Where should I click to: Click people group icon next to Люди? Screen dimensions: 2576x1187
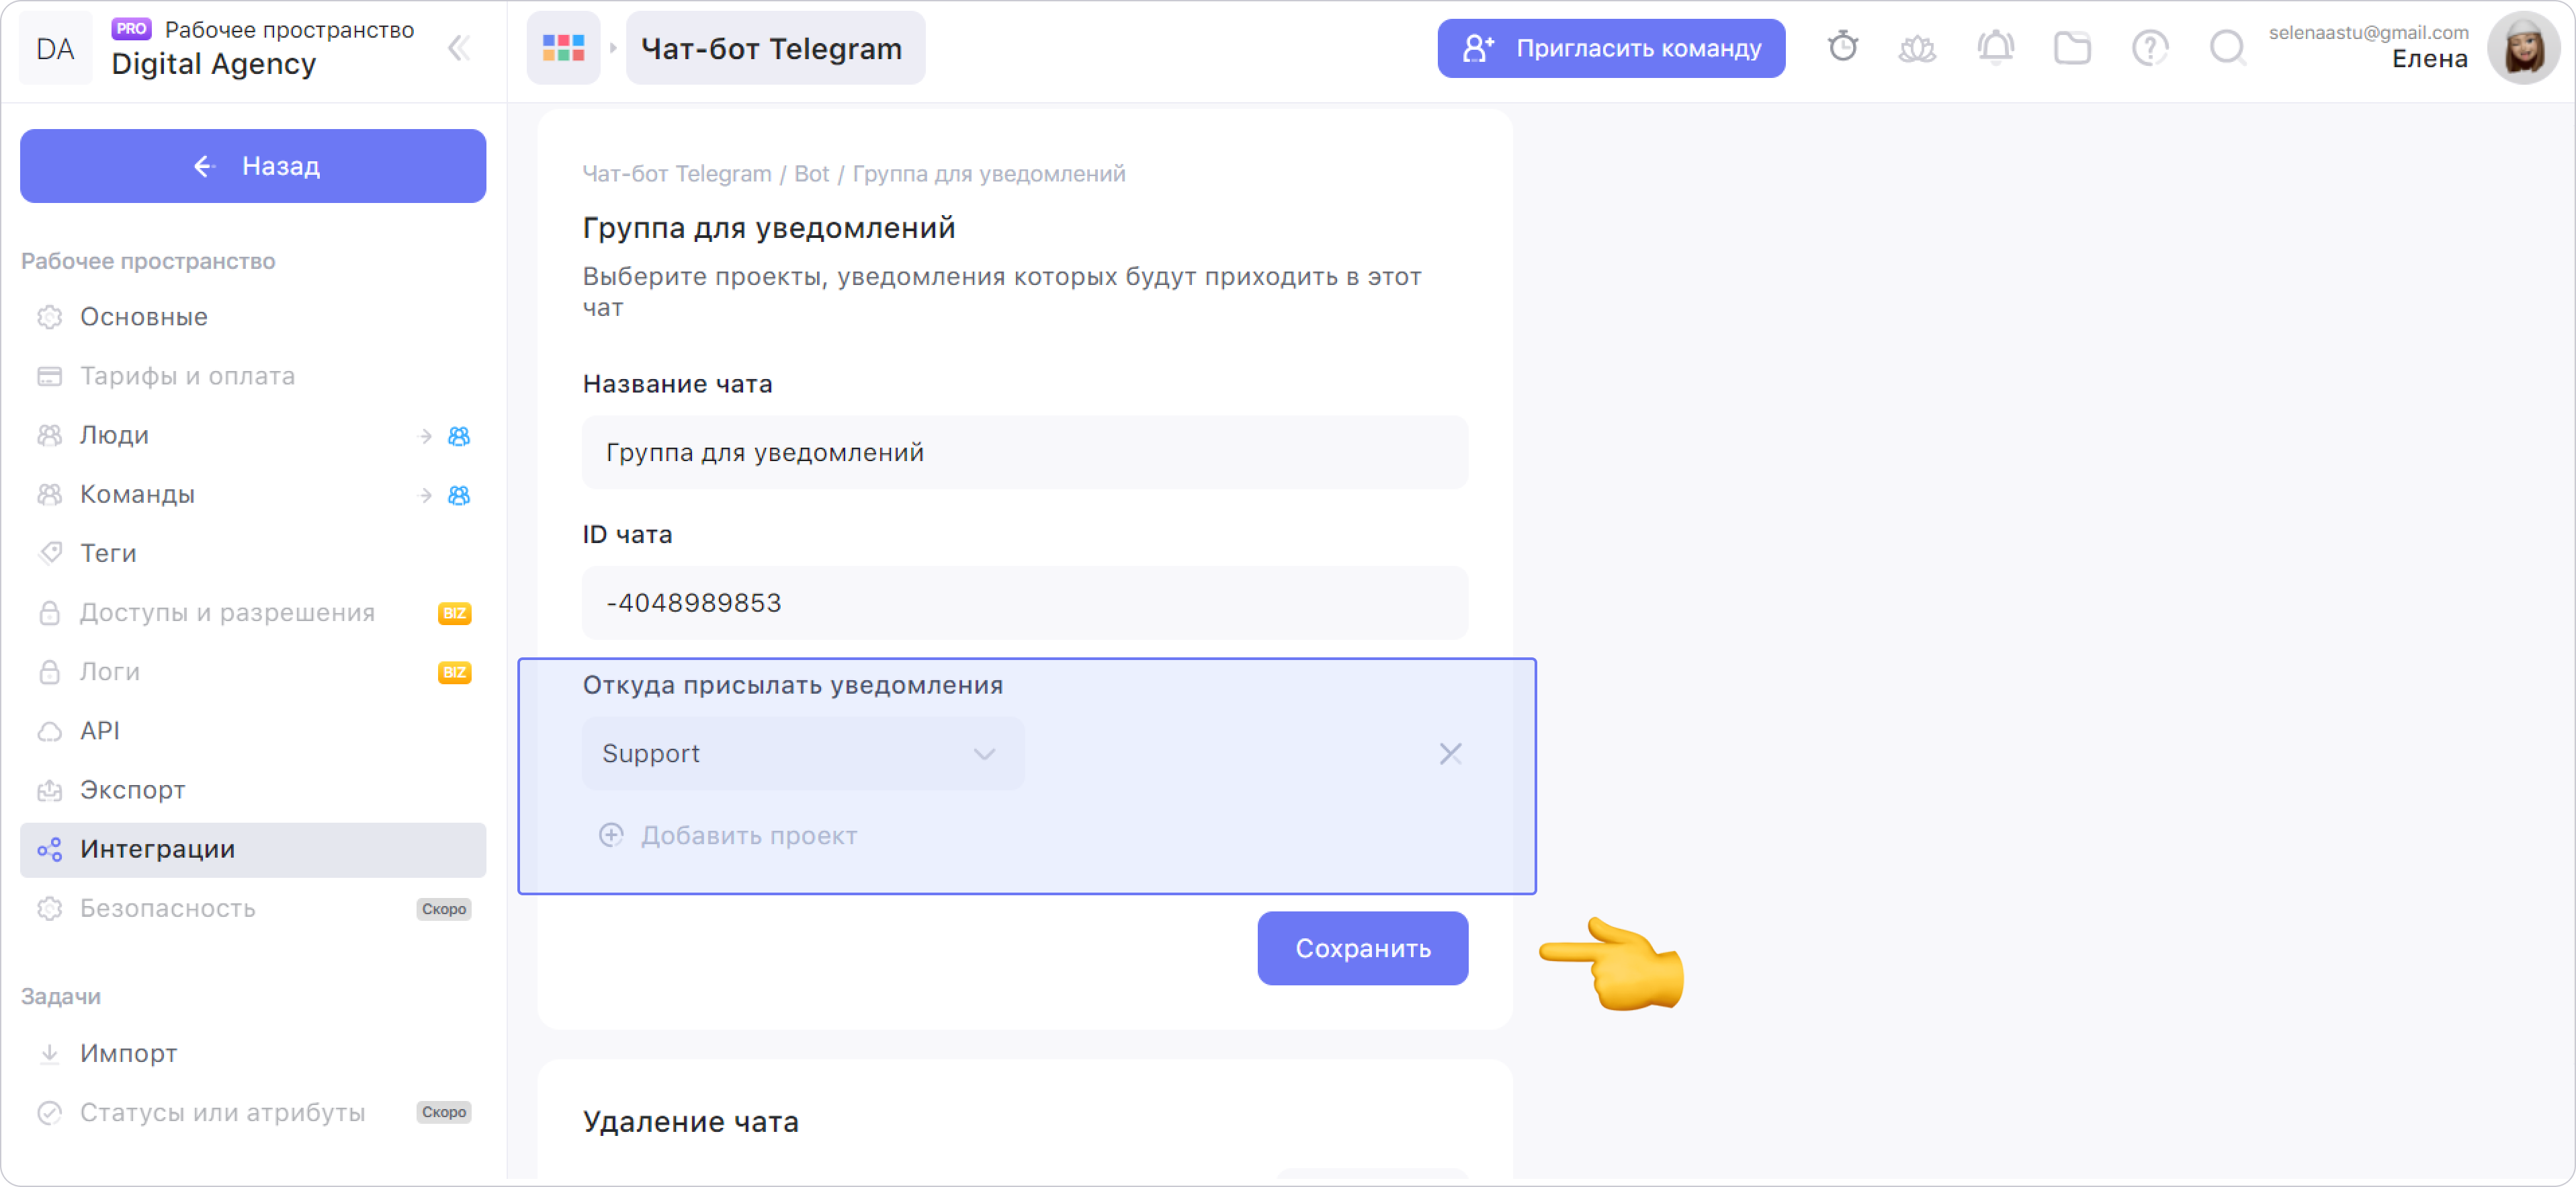[459, 436]
